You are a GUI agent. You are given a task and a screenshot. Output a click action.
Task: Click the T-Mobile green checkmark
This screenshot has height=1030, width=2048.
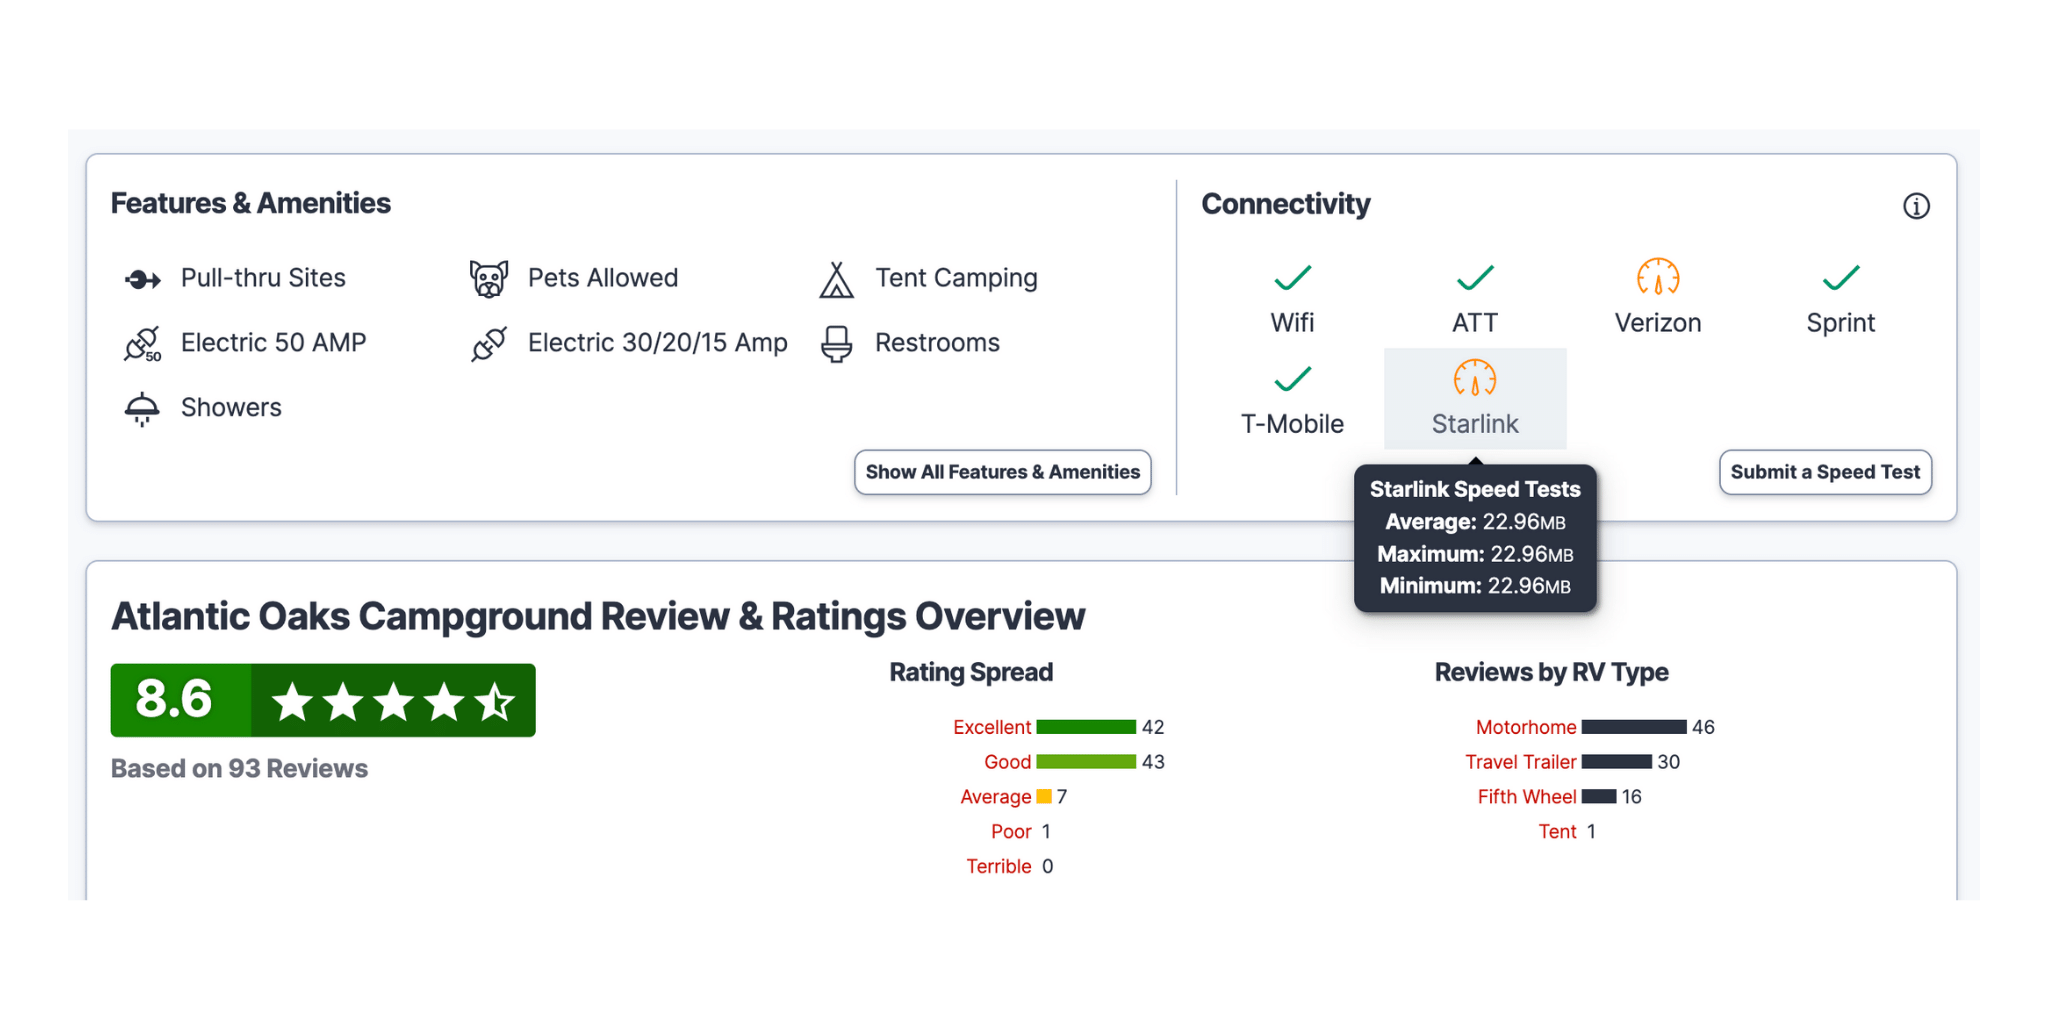click(1292, 379)
